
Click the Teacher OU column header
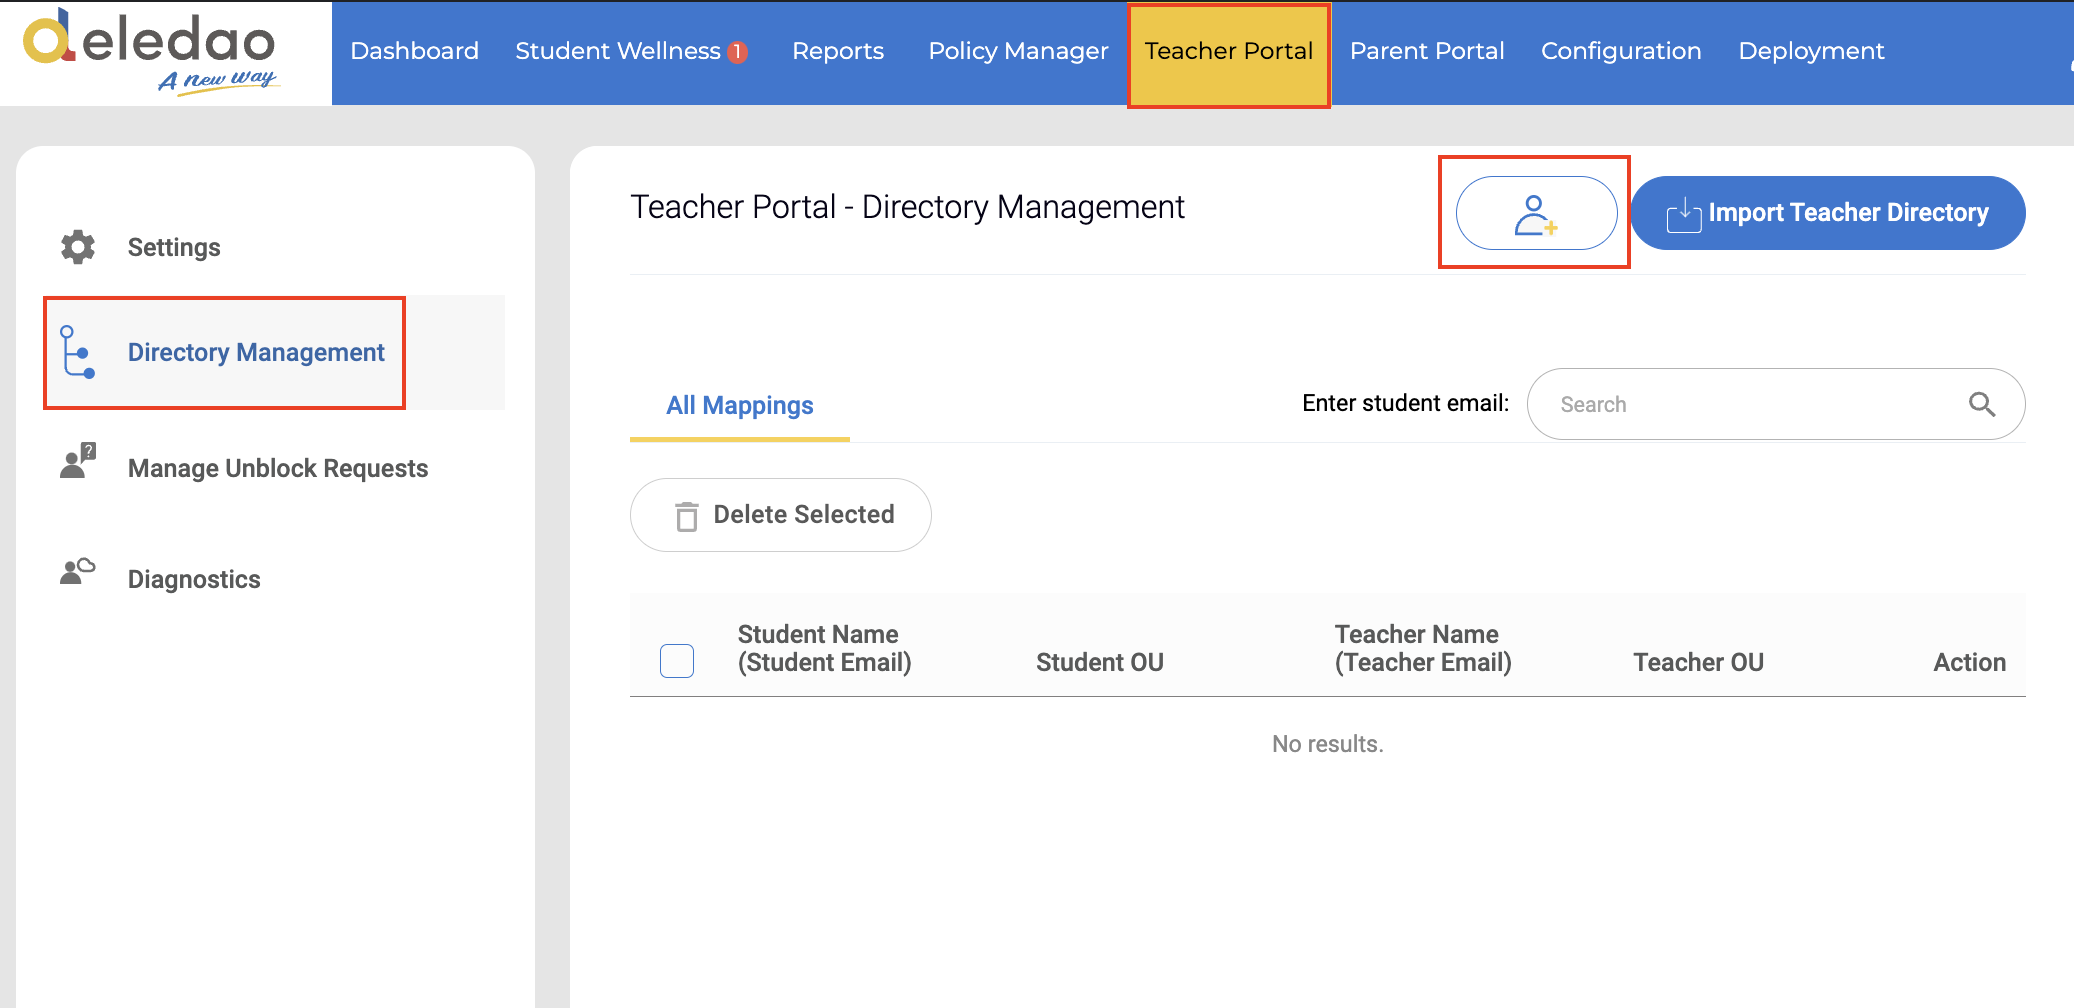tap(1698, 662)
